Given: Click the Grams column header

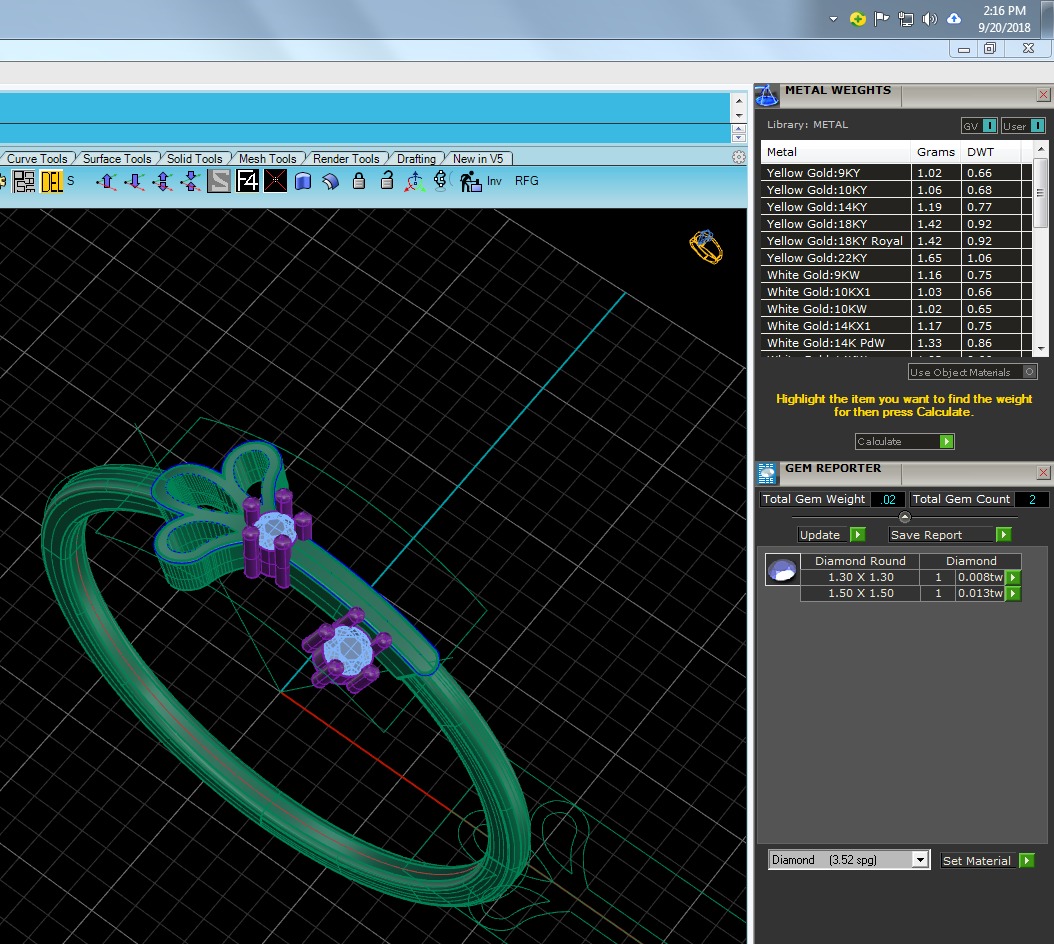Looking at the screenshot, I should click(x=936, y=152).
